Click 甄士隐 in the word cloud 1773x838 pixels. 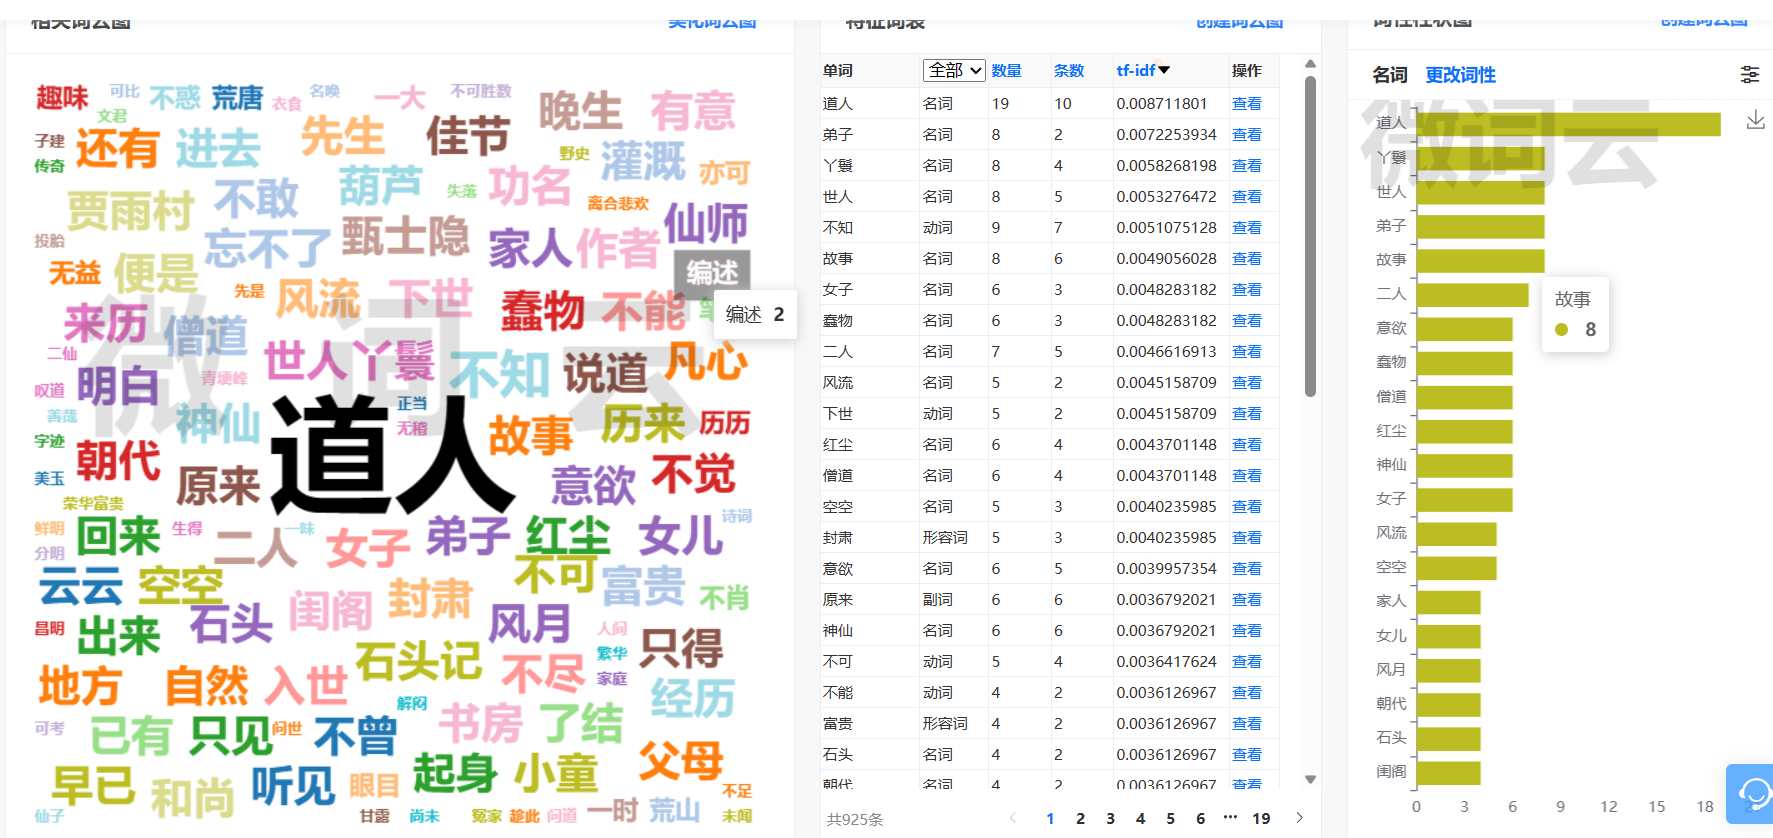pyautogui.click(x=405, y=237)
